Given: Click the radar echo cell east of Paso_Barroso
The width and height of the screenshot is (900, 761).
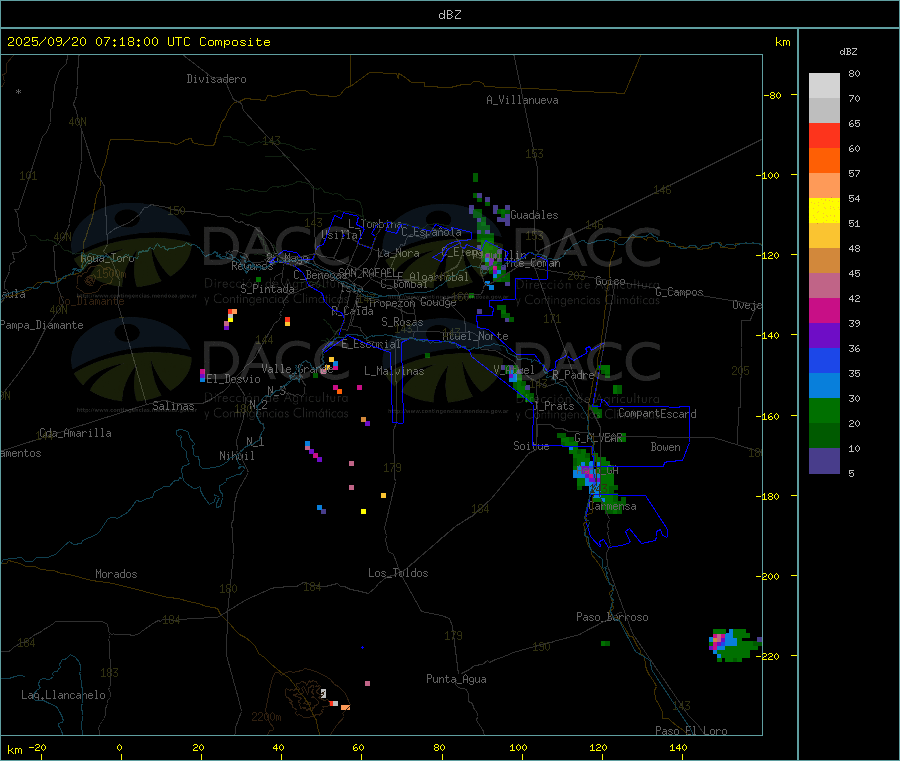Looking at the screenshot, I should (x=735, y=645).
